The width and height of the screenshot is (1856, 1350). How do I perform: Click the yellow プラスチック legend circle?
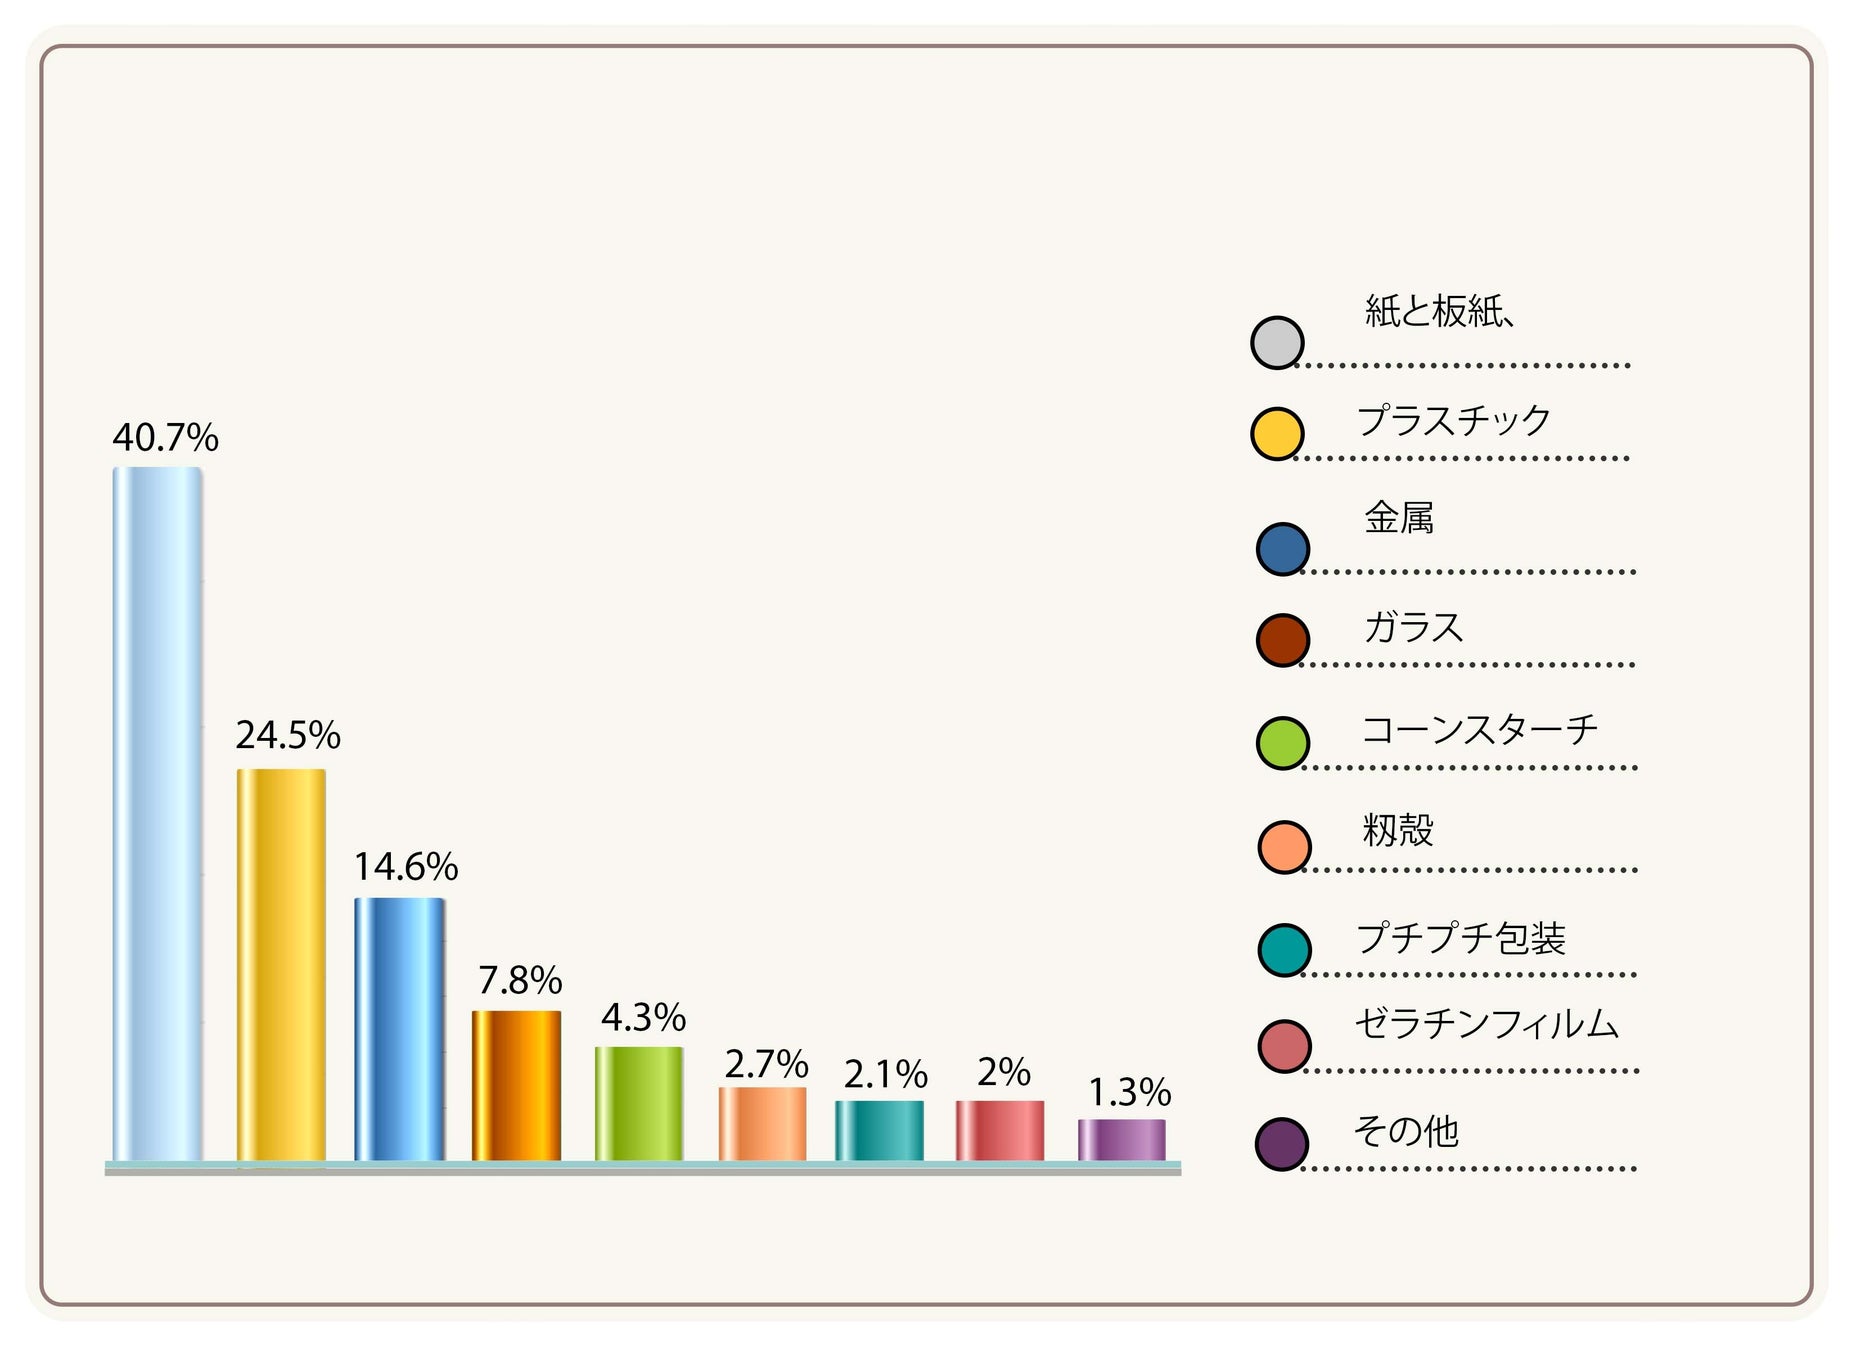[x=1277, y=434]
